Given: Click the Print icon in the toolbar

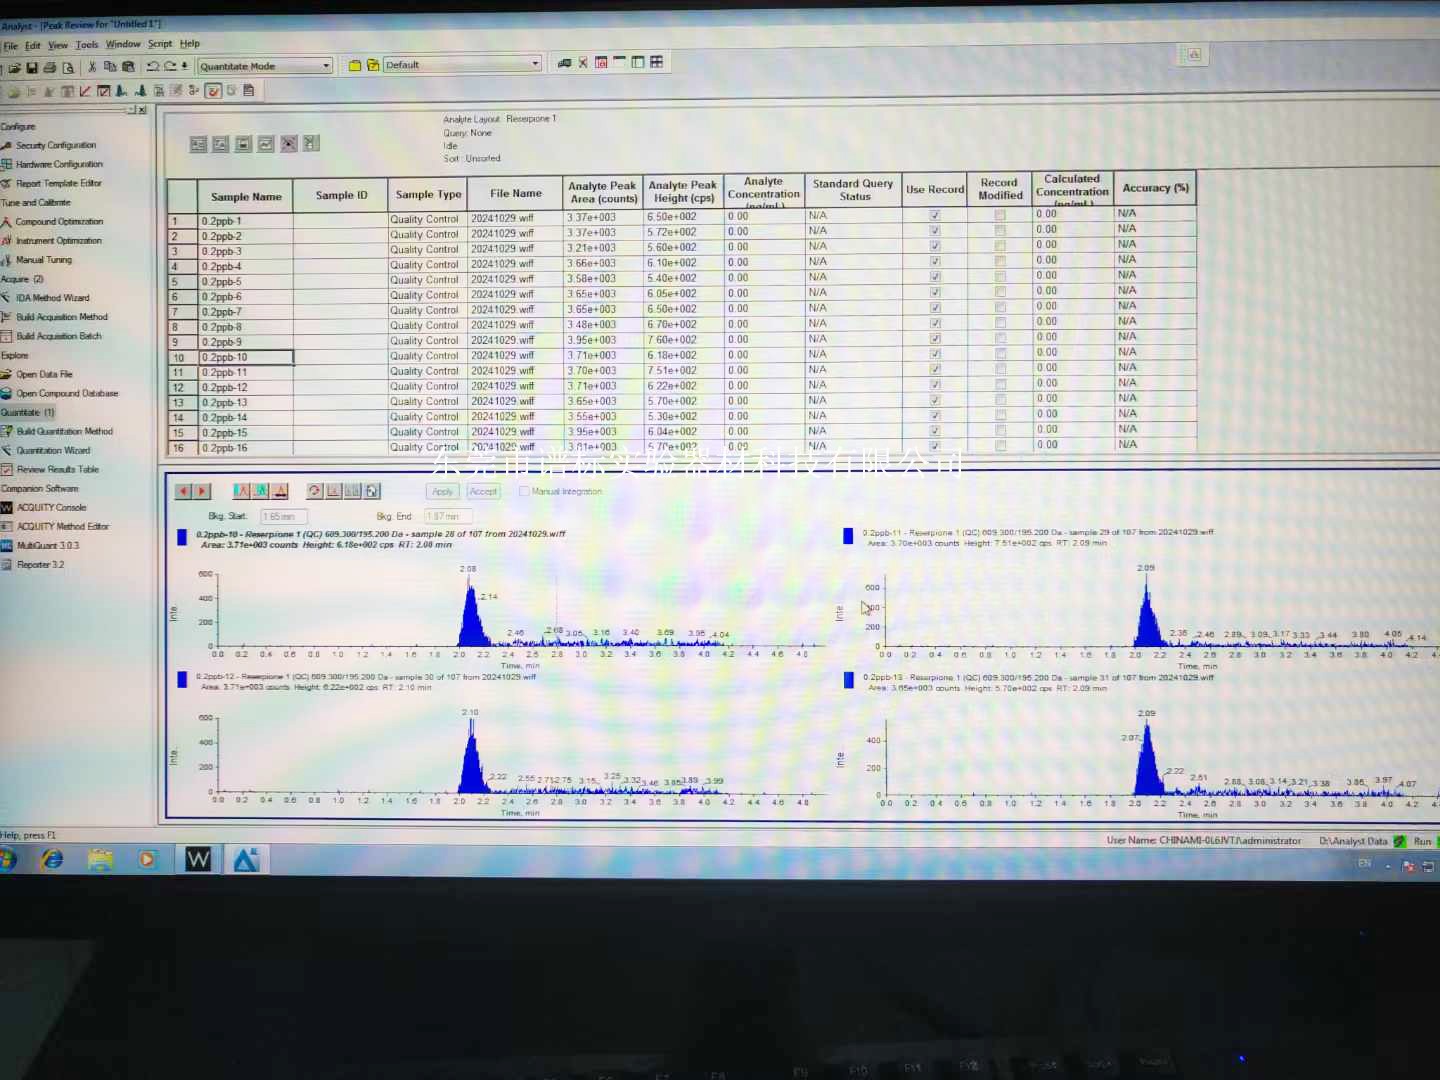Looking at the screenshot, I should (50, 68).
